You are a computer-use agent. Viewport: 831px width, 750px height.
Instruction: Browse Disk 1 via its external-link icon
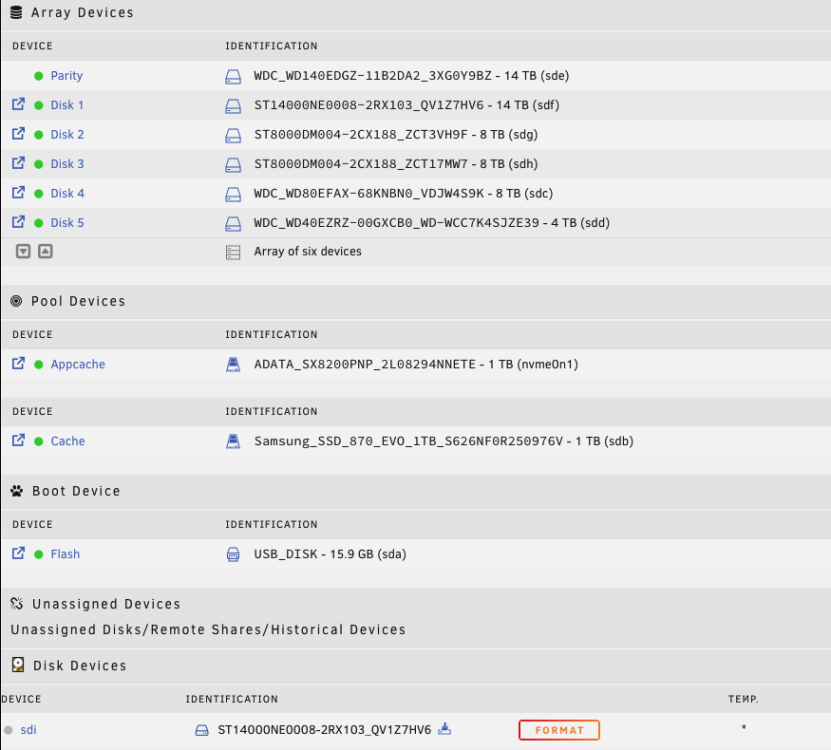point(19,104)
